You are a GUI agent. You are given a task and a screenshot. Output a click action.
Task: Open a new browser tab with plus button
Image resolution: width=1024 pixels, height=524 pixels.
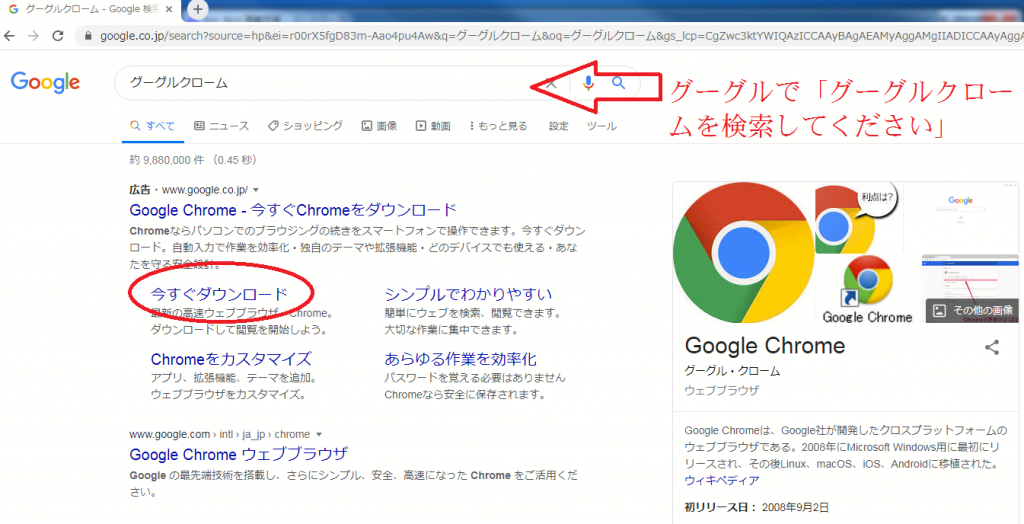(x=197, y=9)
